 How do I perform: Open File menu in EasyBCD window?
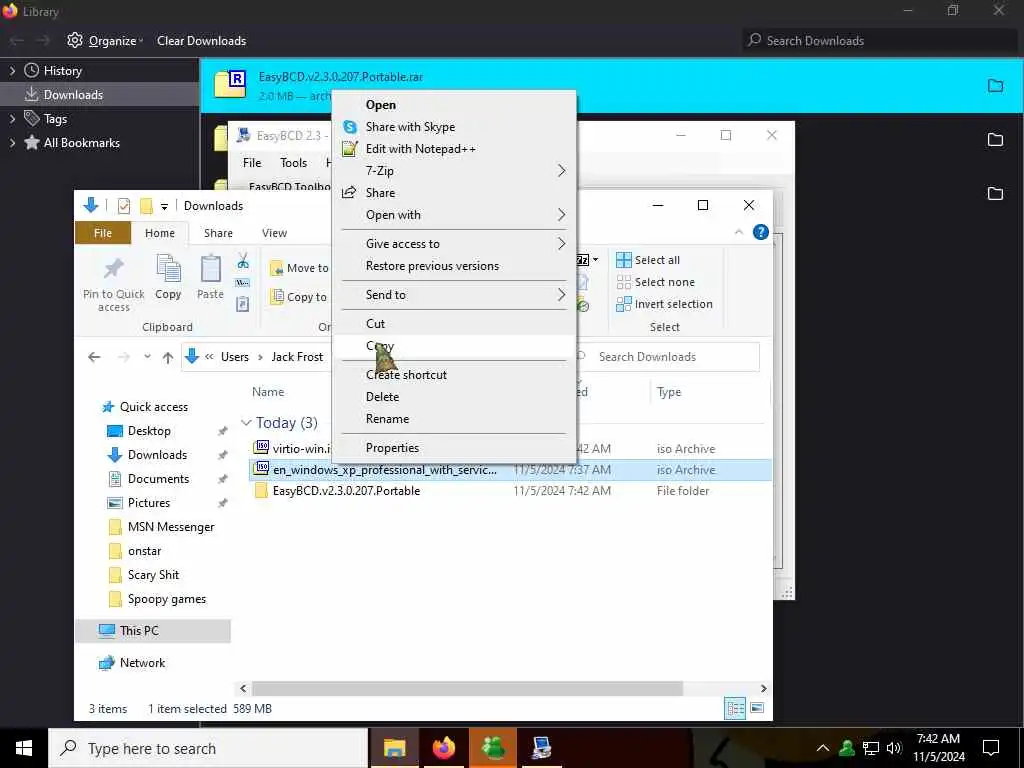pos(251,163)
